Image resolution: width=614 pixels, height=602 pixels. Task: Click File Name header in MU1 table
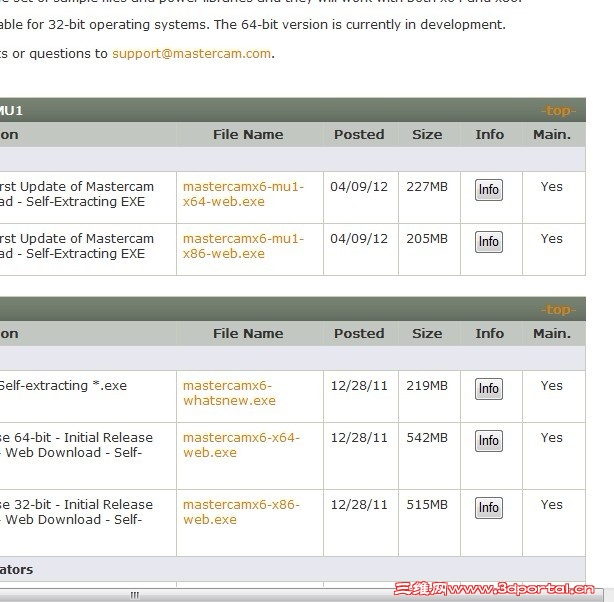click(x=248, y=134)
